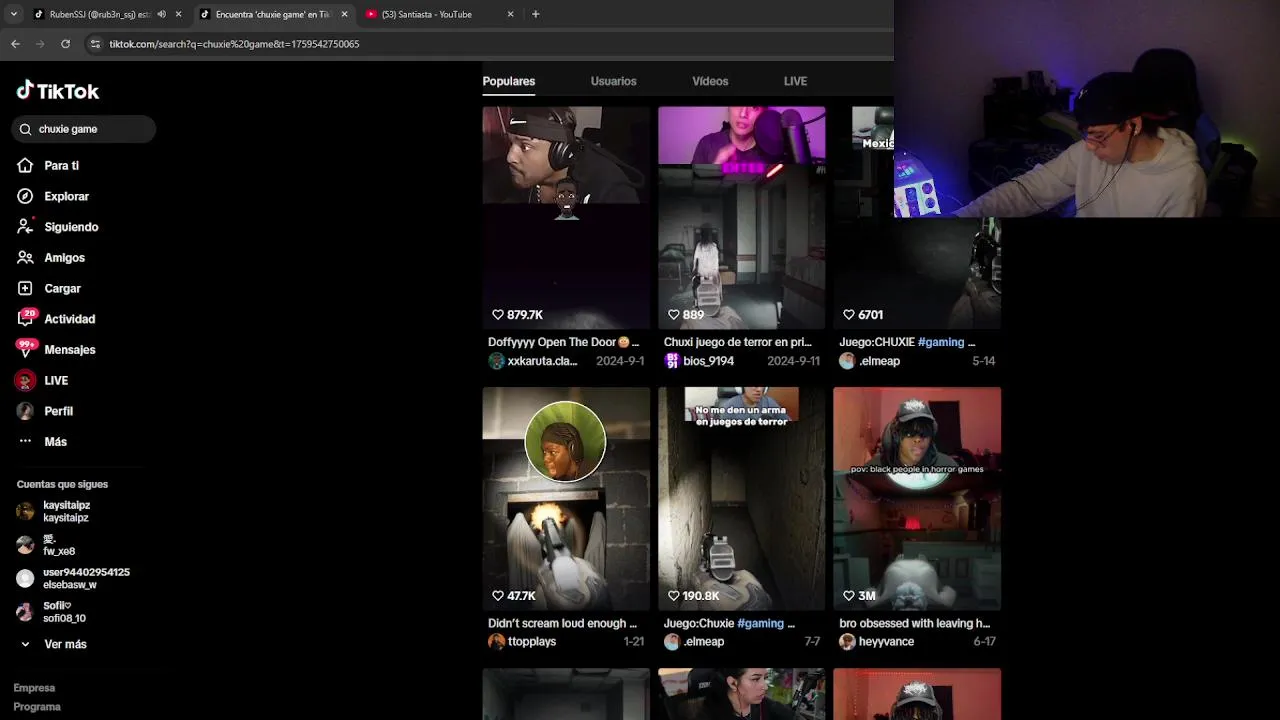This screenshot has width=1280, height=720.
Task: Open the browser tab list dropdown
Action: pyautogui.click(x=13, y=14)
